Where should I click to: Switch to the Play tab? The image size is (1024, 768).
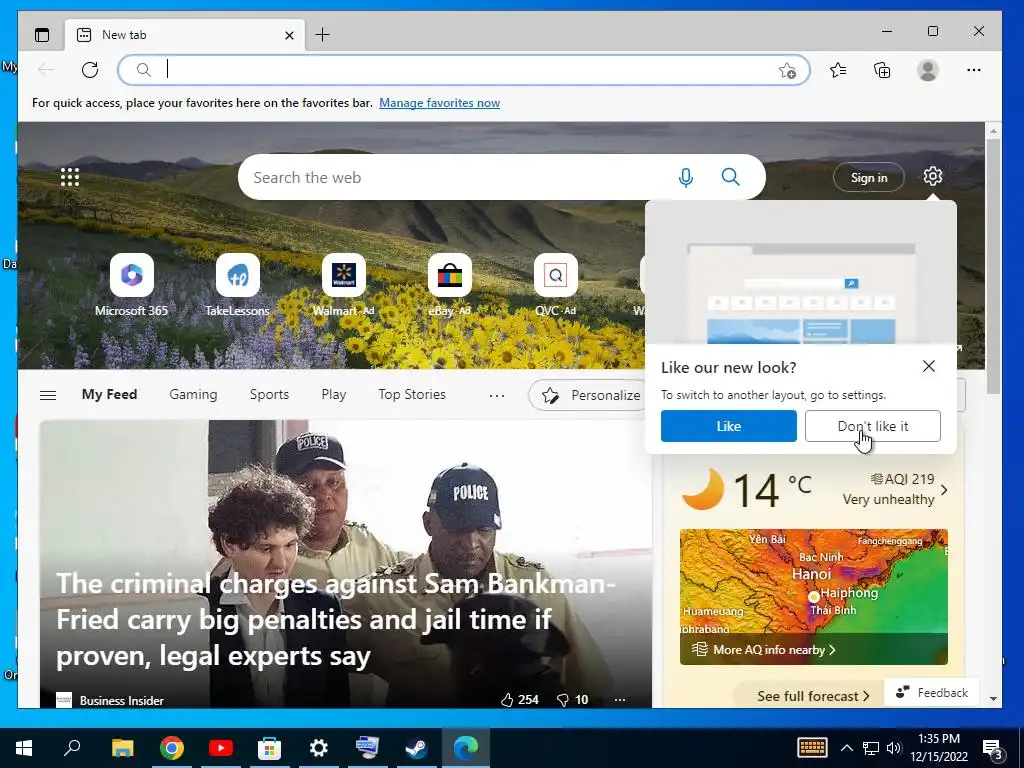pos(334,394)
